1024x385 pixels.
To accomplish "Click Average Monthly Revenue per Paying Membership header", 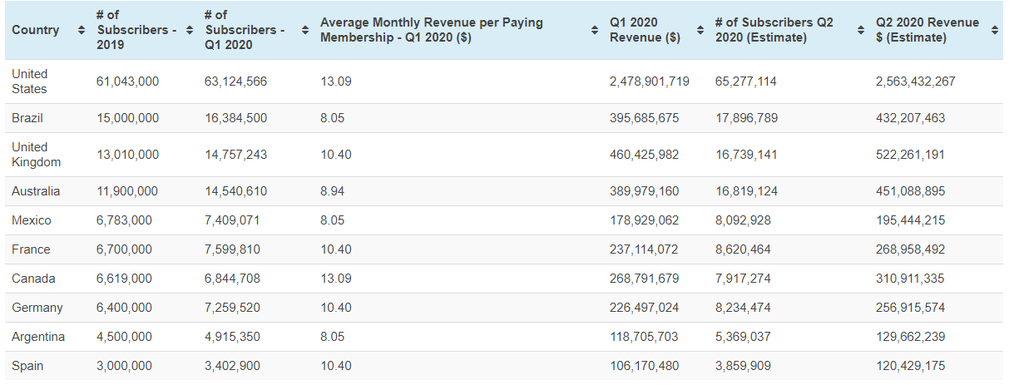I will click(x=432, y=30).
